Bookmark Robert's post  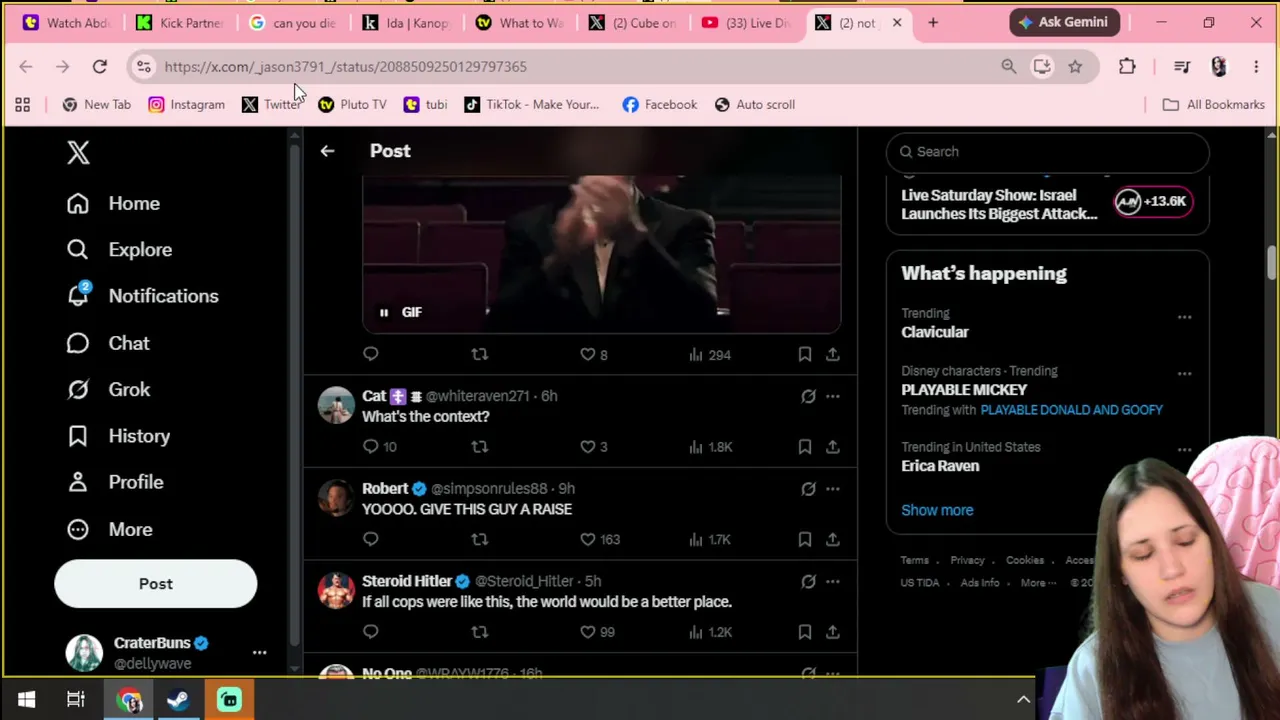point(805,539)
